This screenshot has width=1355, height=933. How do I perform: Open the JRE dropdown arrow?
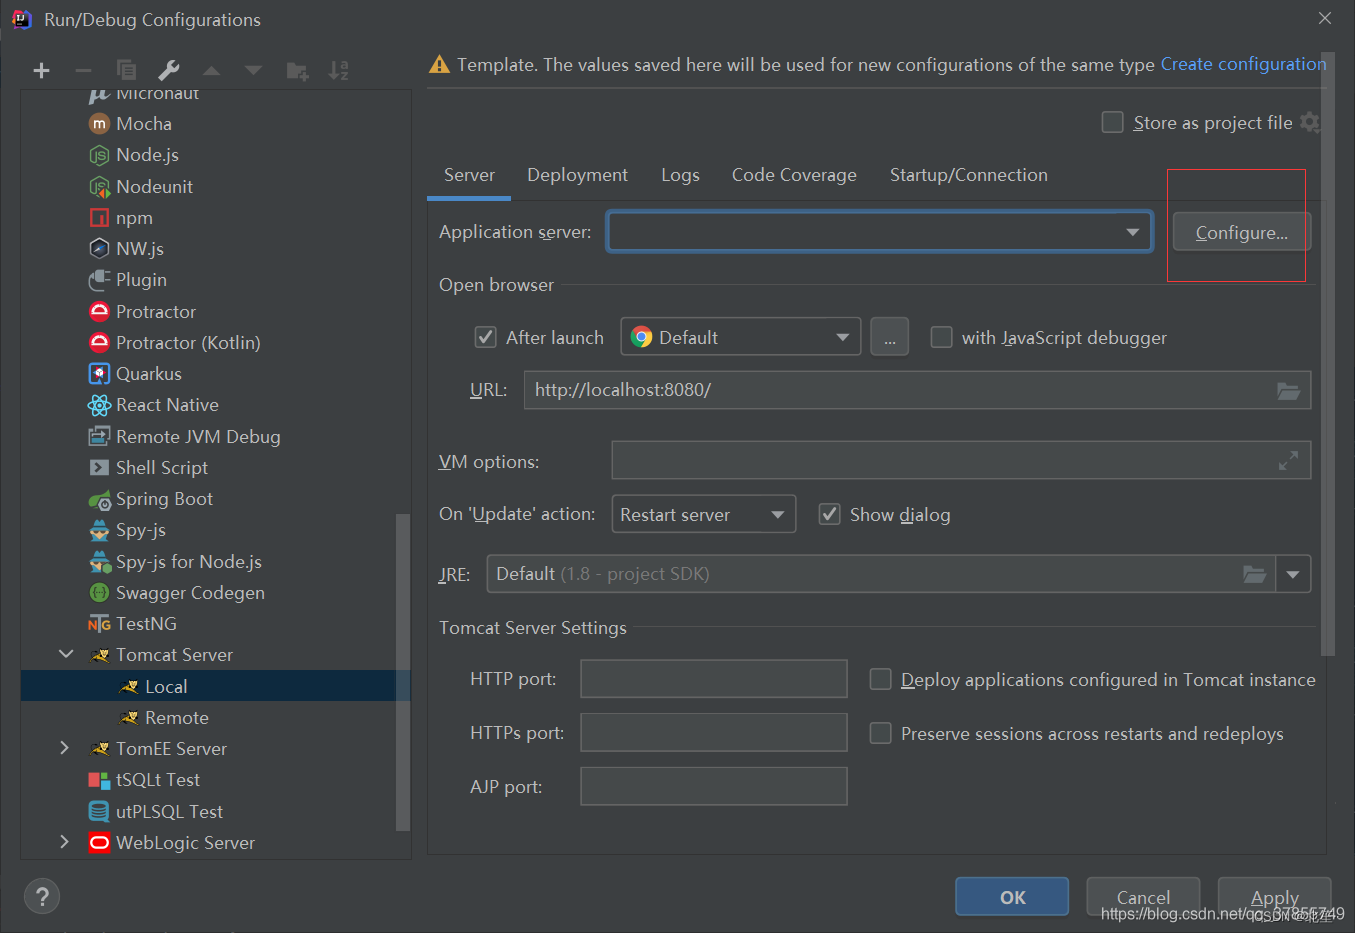pos(1293,574)
